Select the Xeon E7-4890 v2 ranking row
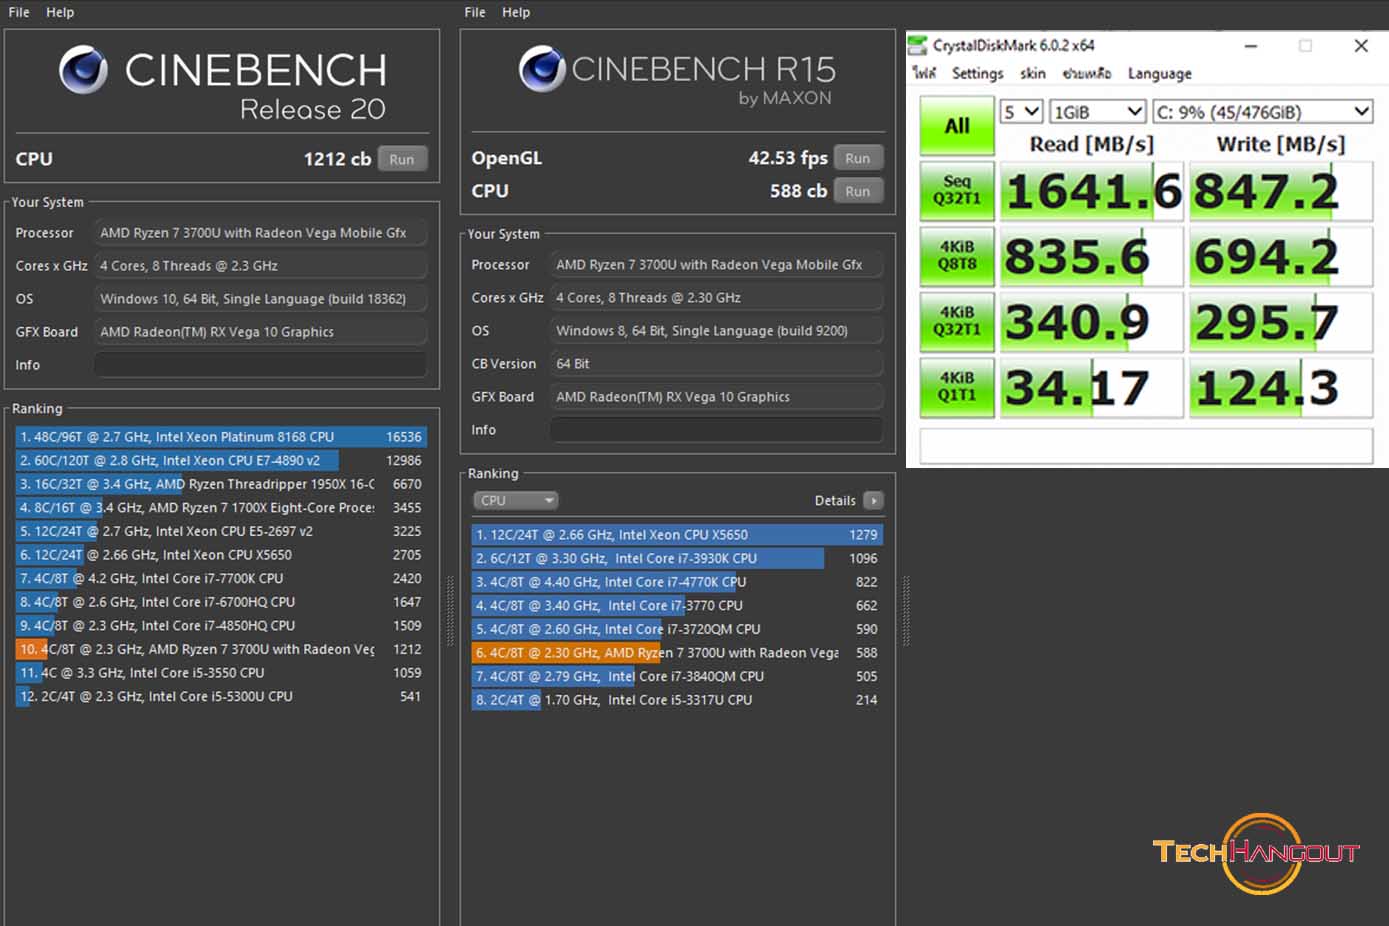 pos(221,460)
